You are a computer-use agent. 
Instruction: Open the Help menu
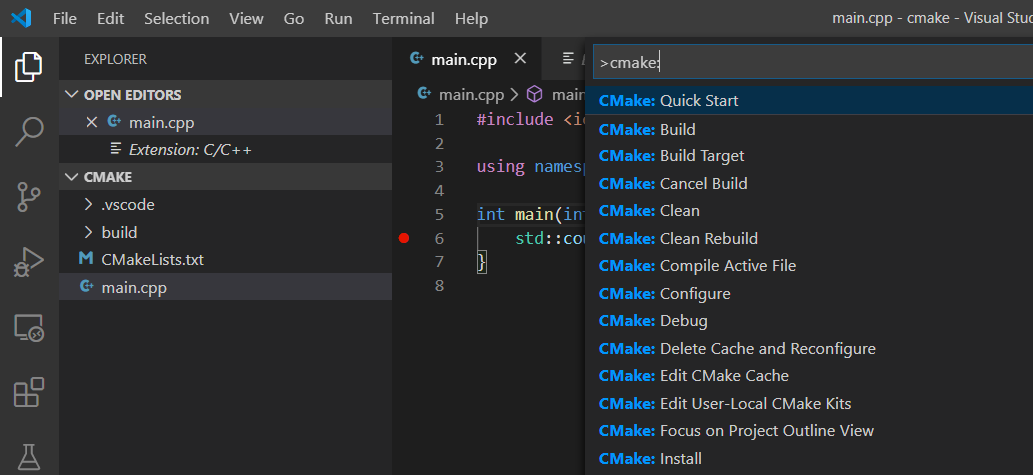[x=471, y=18]
